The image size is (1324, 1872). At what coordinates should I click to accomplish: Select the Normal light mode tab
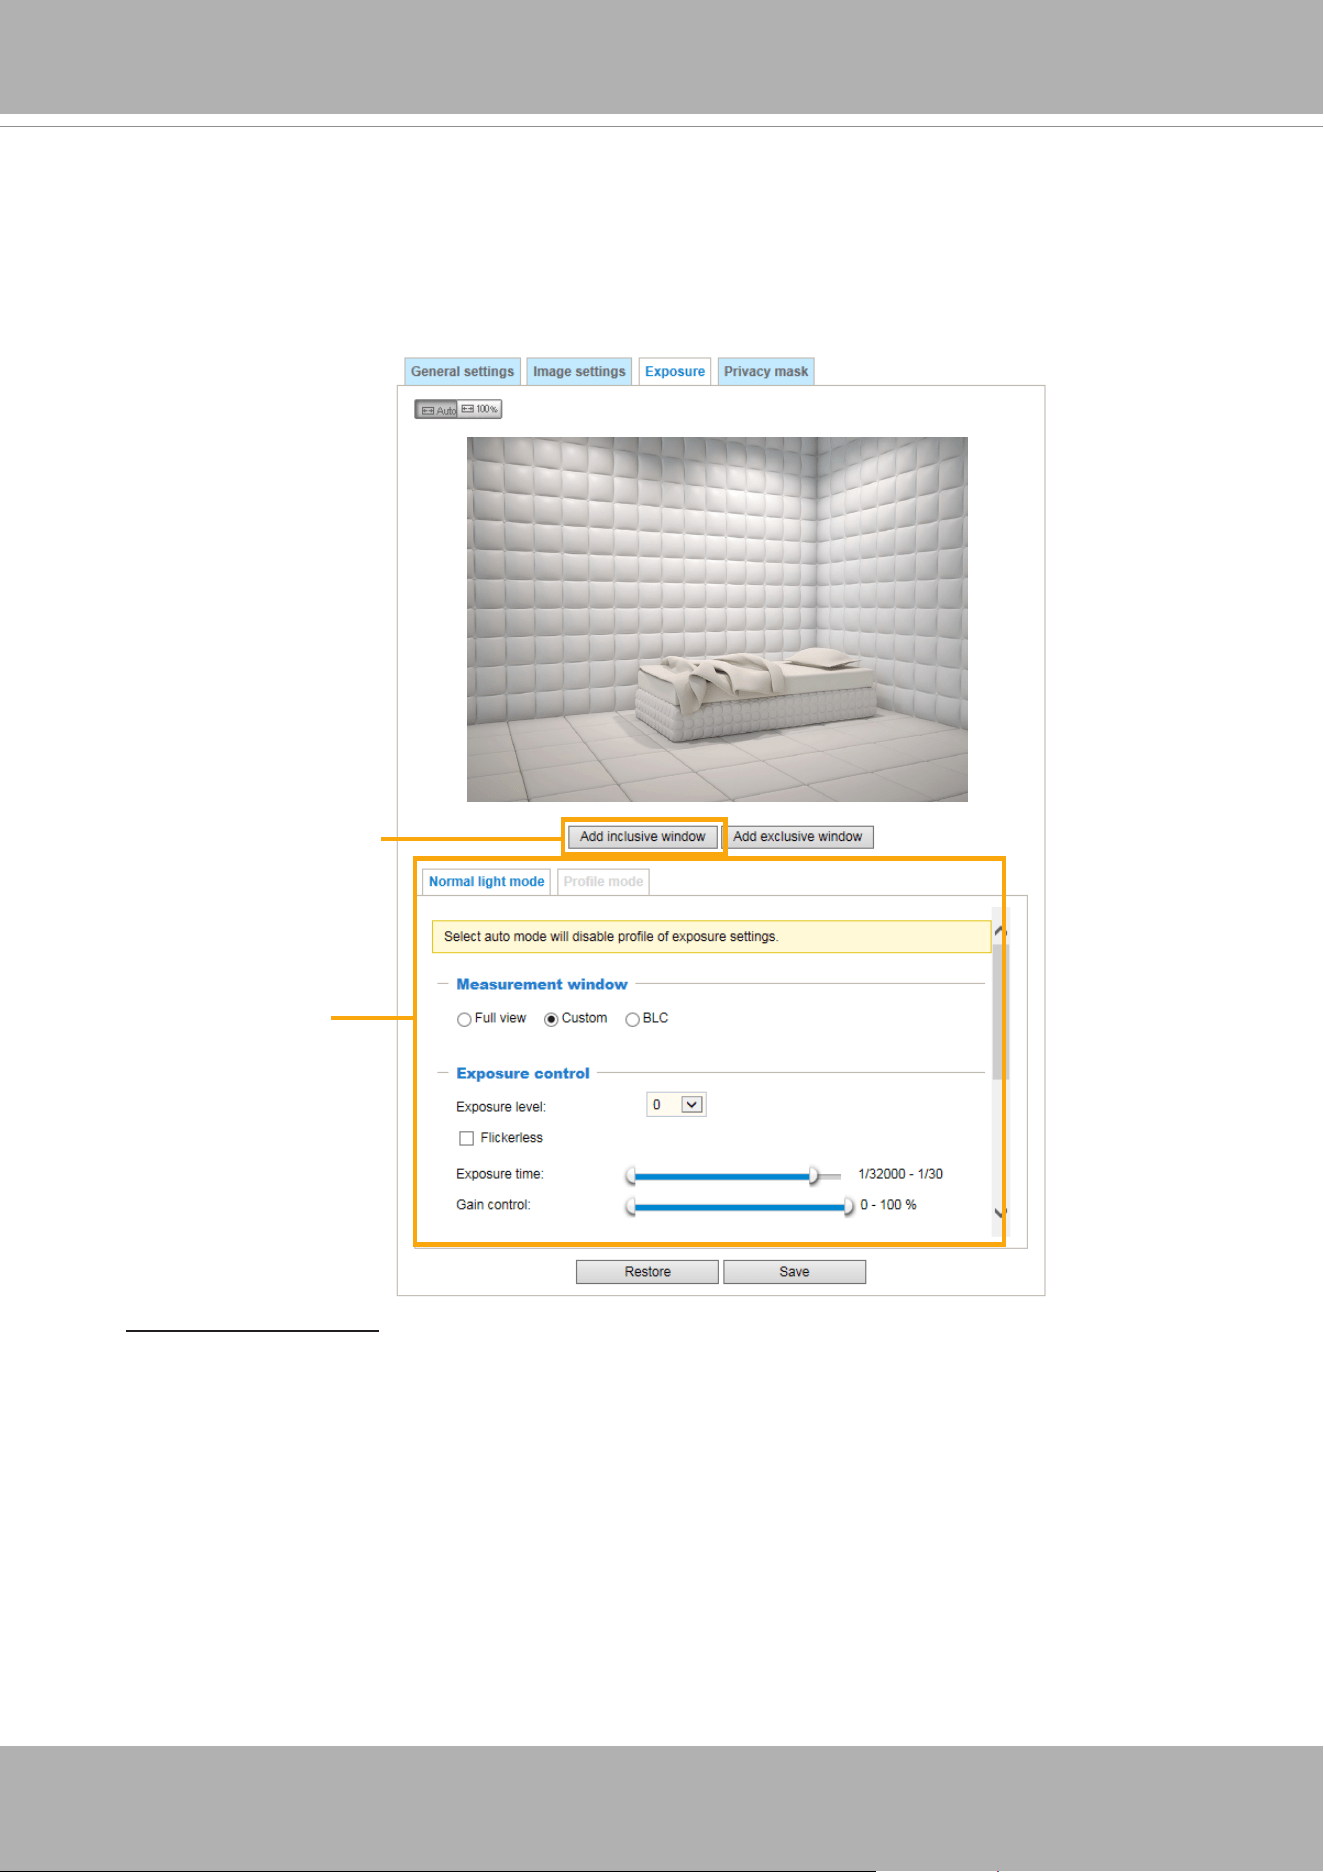tap(486, 882)
